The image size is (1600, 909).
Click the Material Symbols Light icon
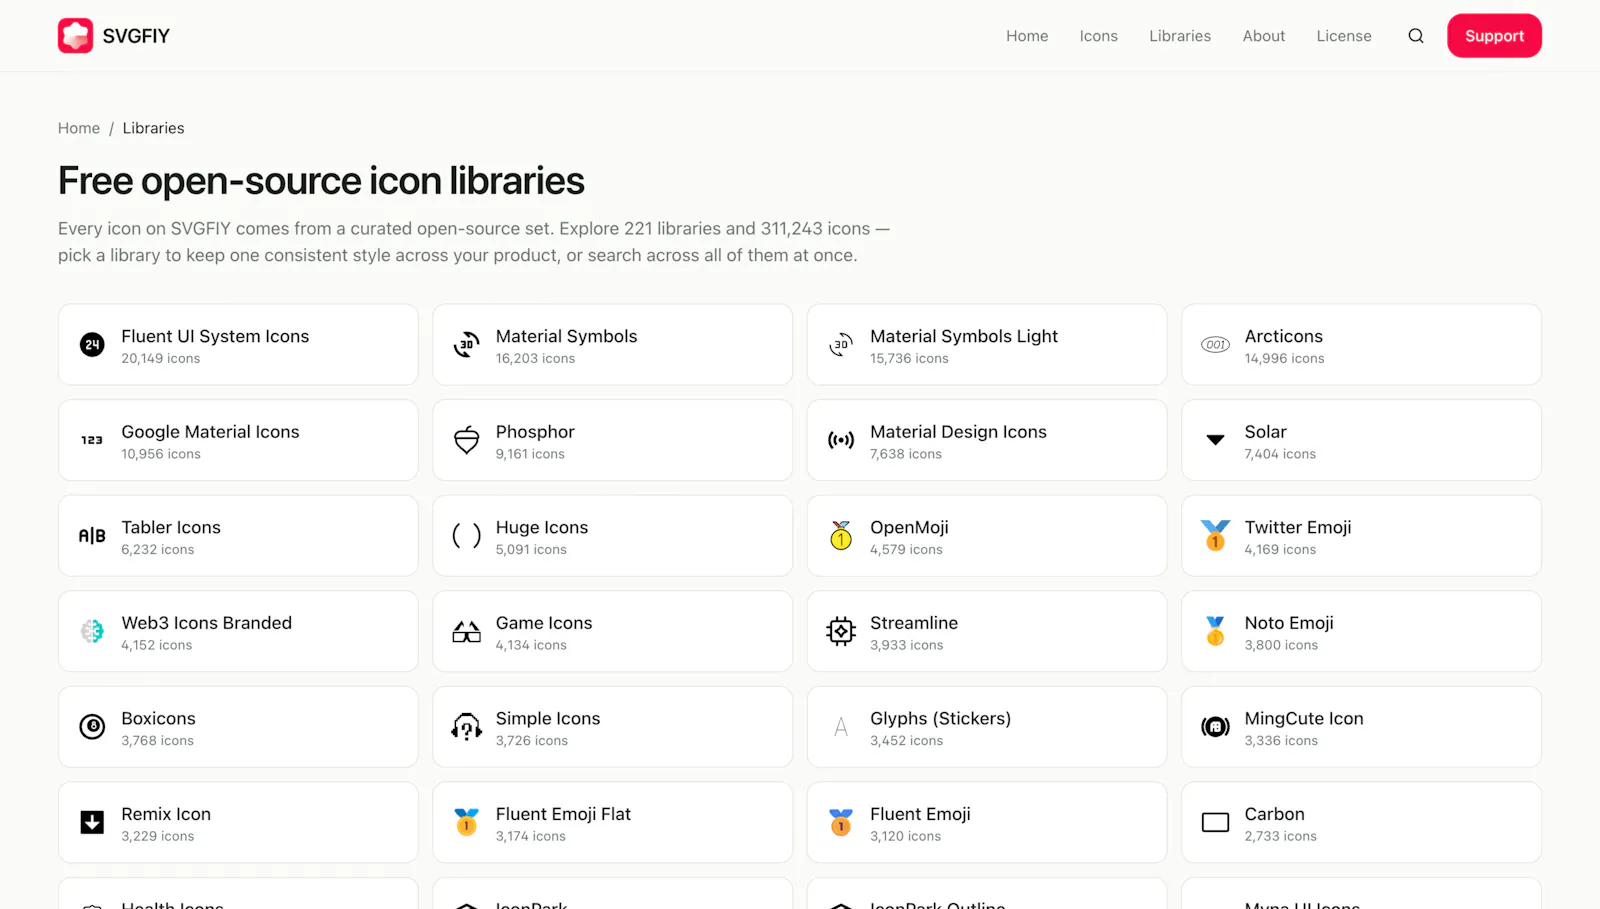pyautogui.click(x=841, y=345)
